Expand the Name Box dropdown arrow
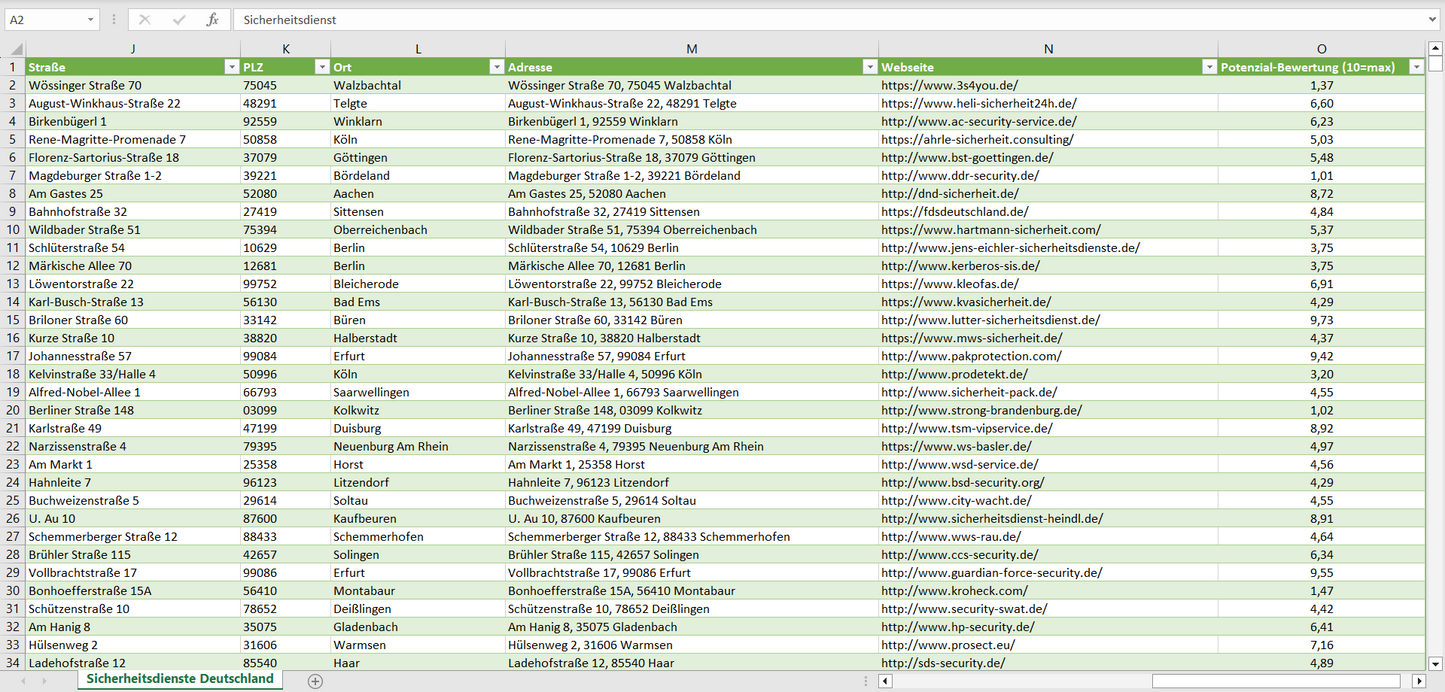The image size is (1445, 692). (x=91, y=20)
